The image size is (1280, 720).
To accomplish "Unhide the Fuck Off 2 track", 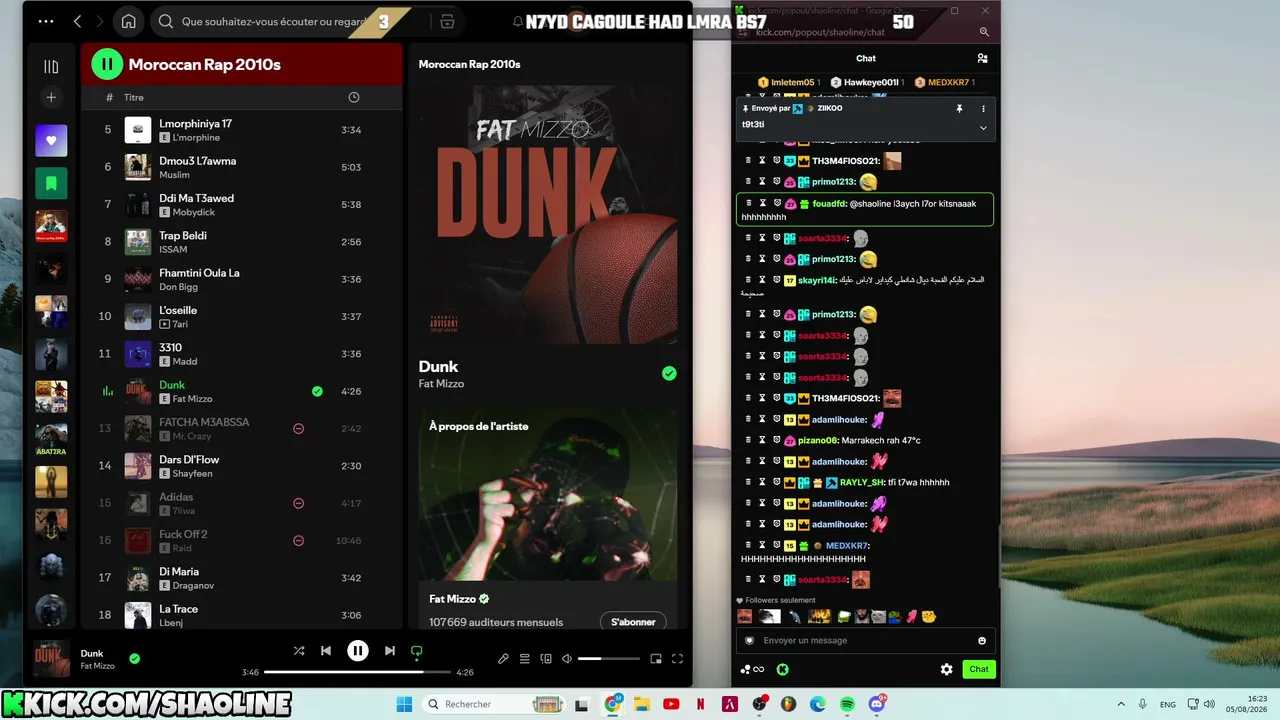I will point(298,540).
